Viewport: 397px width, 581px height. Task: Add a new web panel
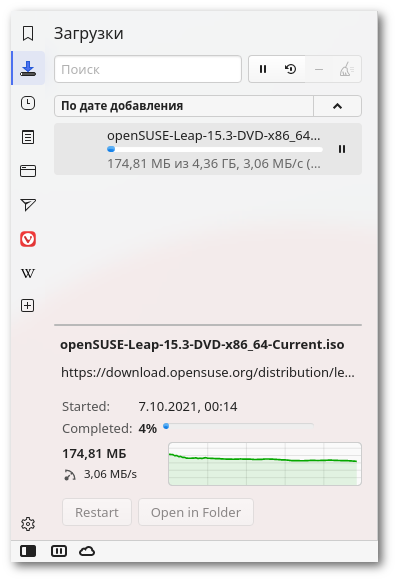point(28,306)
